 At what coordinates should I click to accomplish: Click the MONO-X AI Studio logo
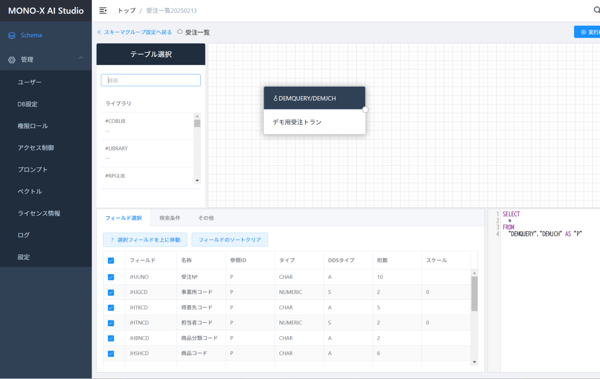click(x=46, y=11)
